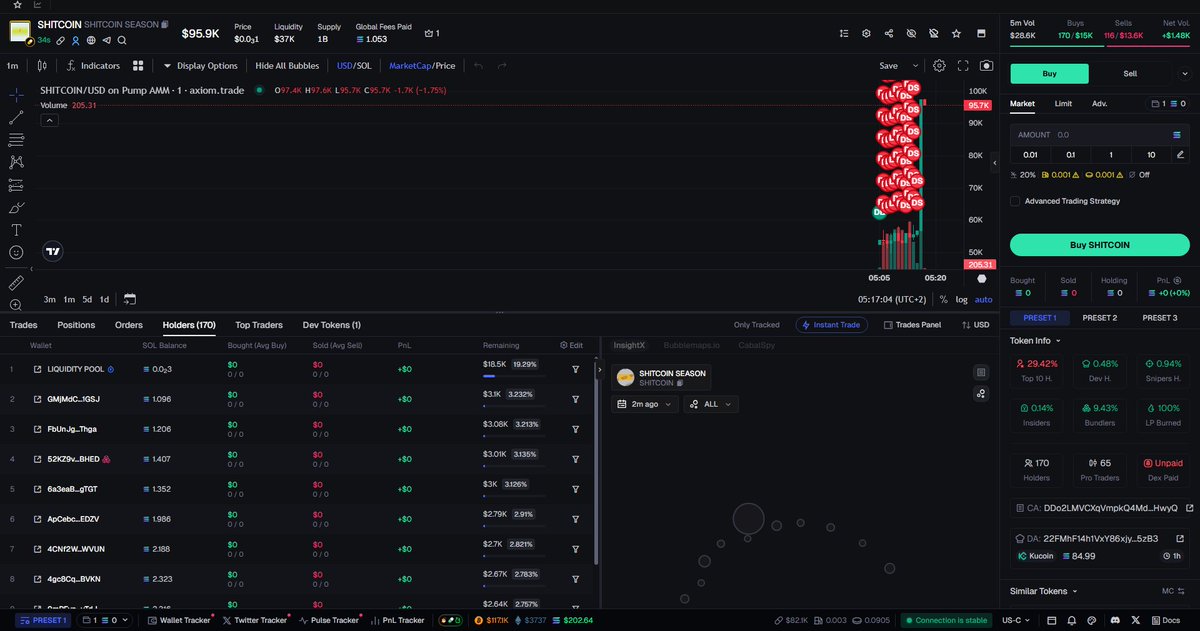Select the Limit order tab

pos(1063,103)
